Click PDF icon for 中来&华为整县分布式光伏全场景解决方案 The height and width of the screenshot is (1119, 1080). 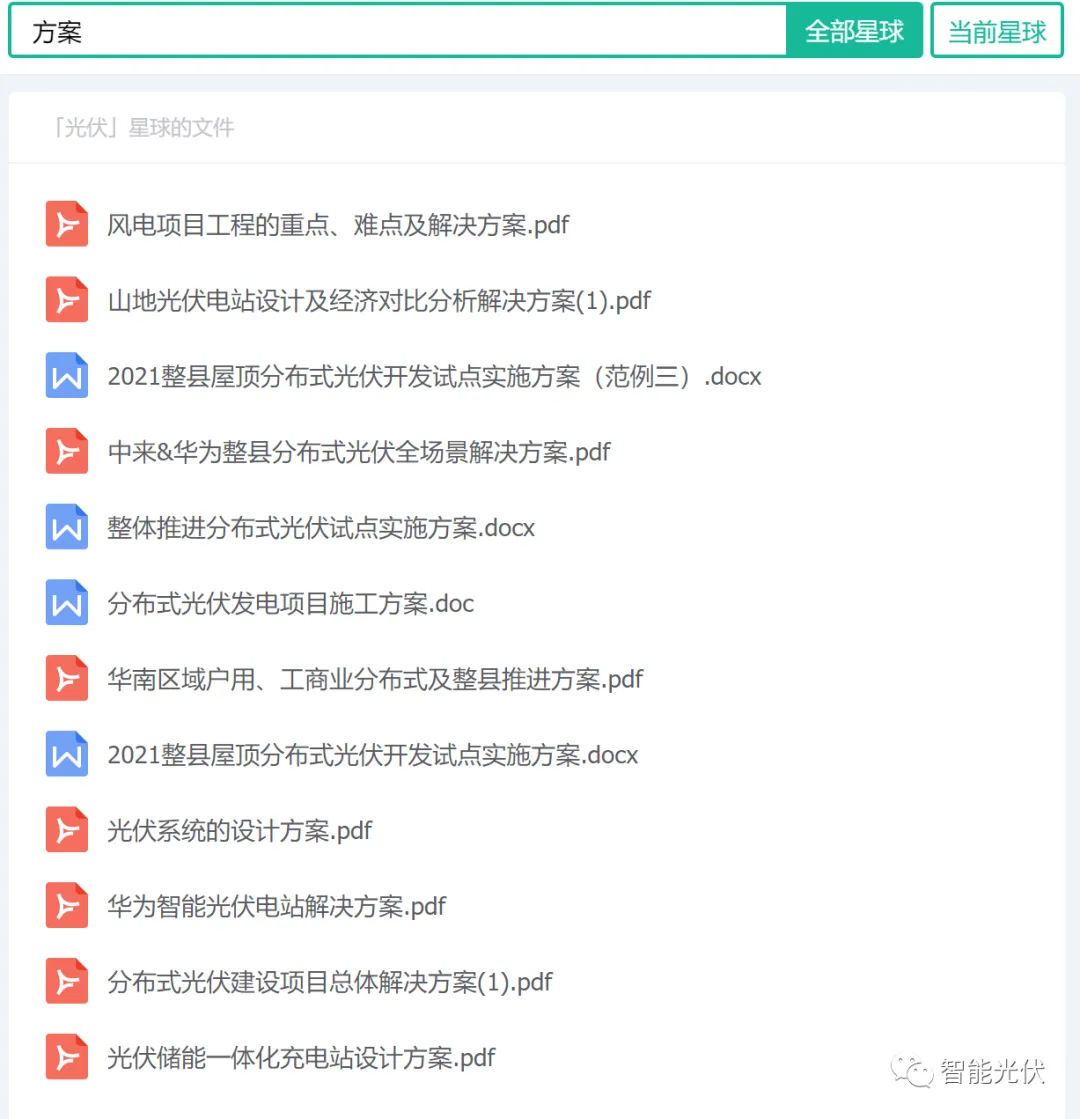click(66, 451)
